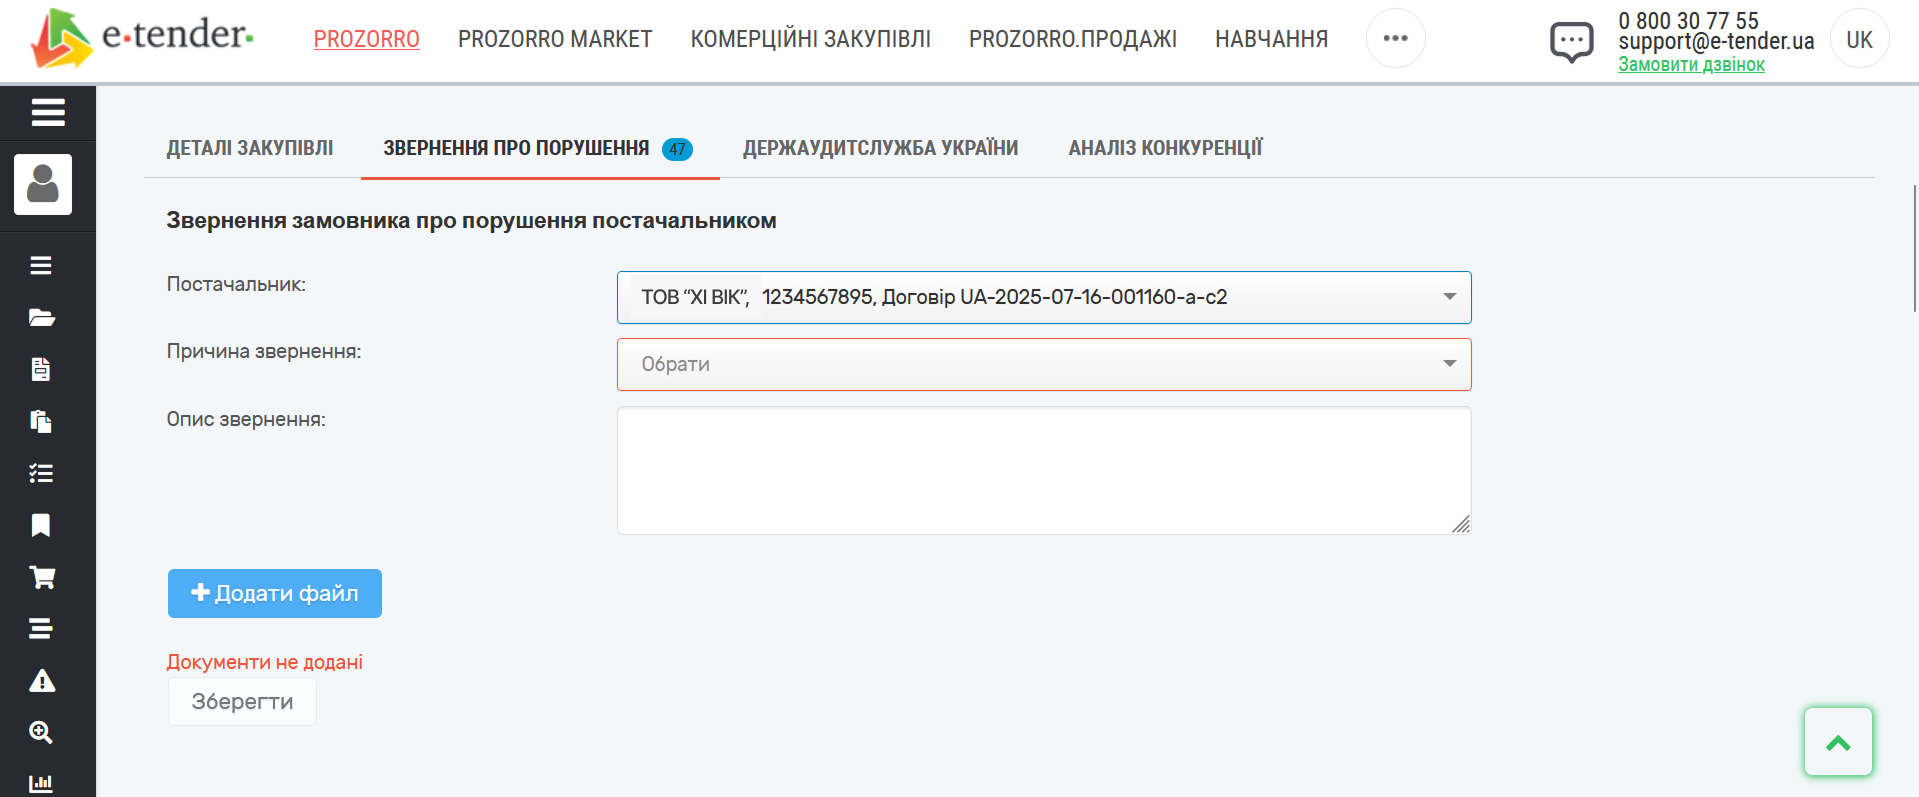Click the Додати файл button

coord(274,593)
